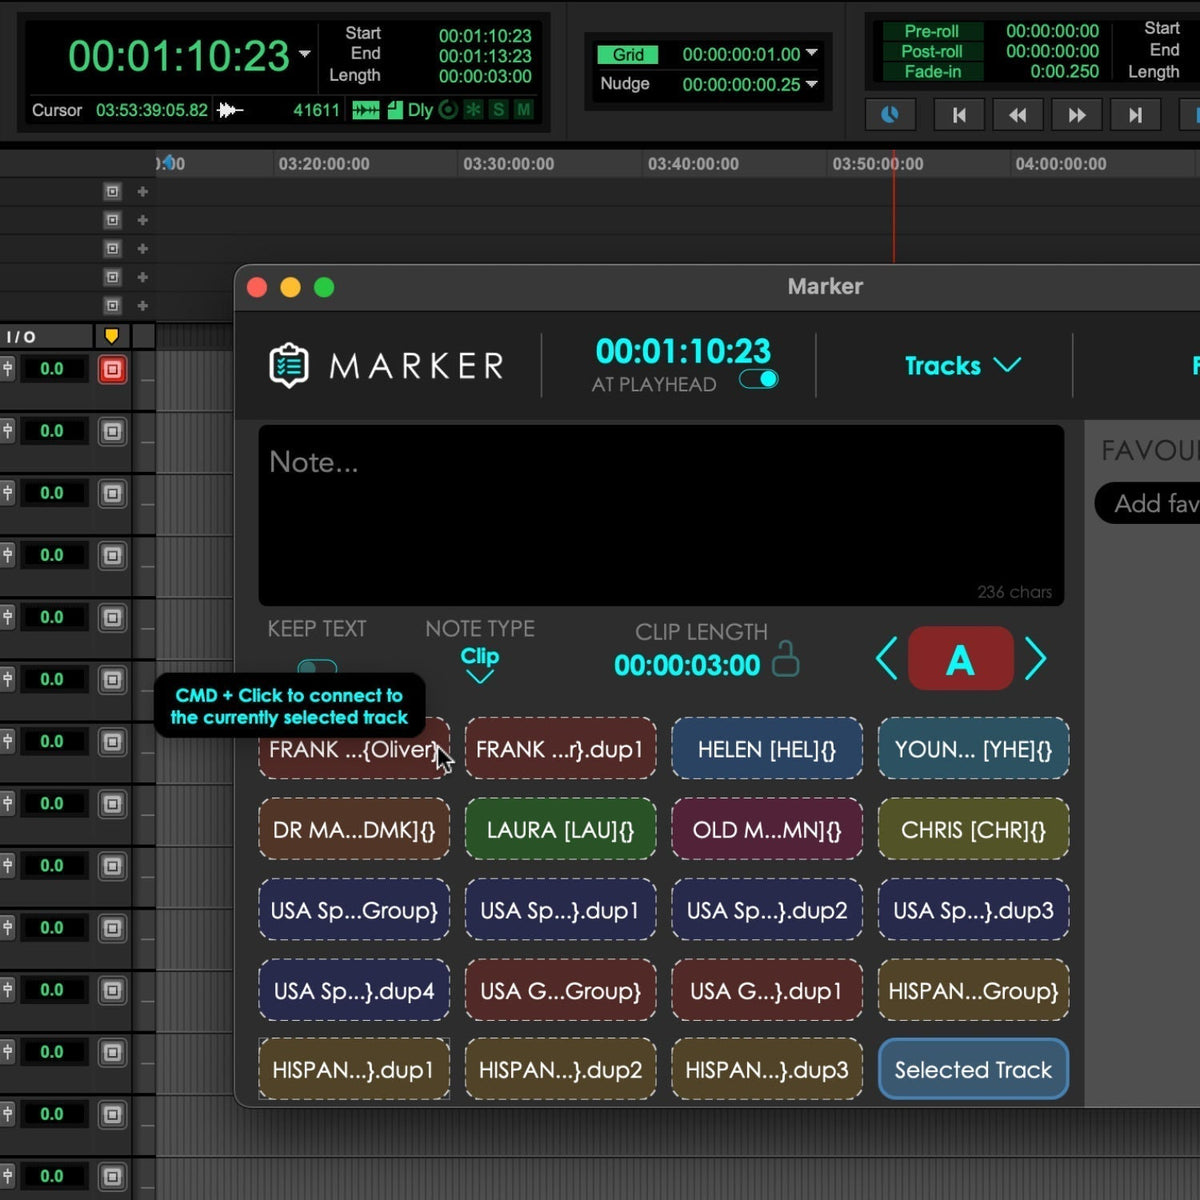
Task: Toggle Fade-in in the transport
Action: click(x=931, y=71)
